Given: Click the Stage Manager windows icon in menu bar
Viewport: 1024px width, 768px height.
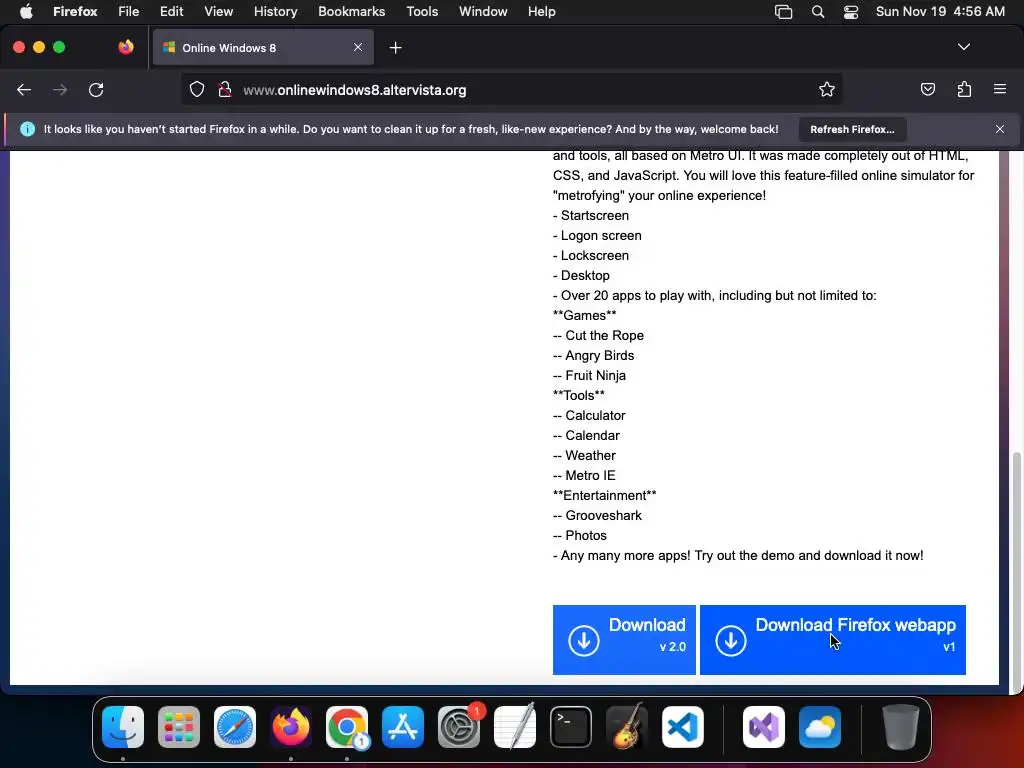Looking at the screenshot, I should pyautogui.click(x=783, y=12).
